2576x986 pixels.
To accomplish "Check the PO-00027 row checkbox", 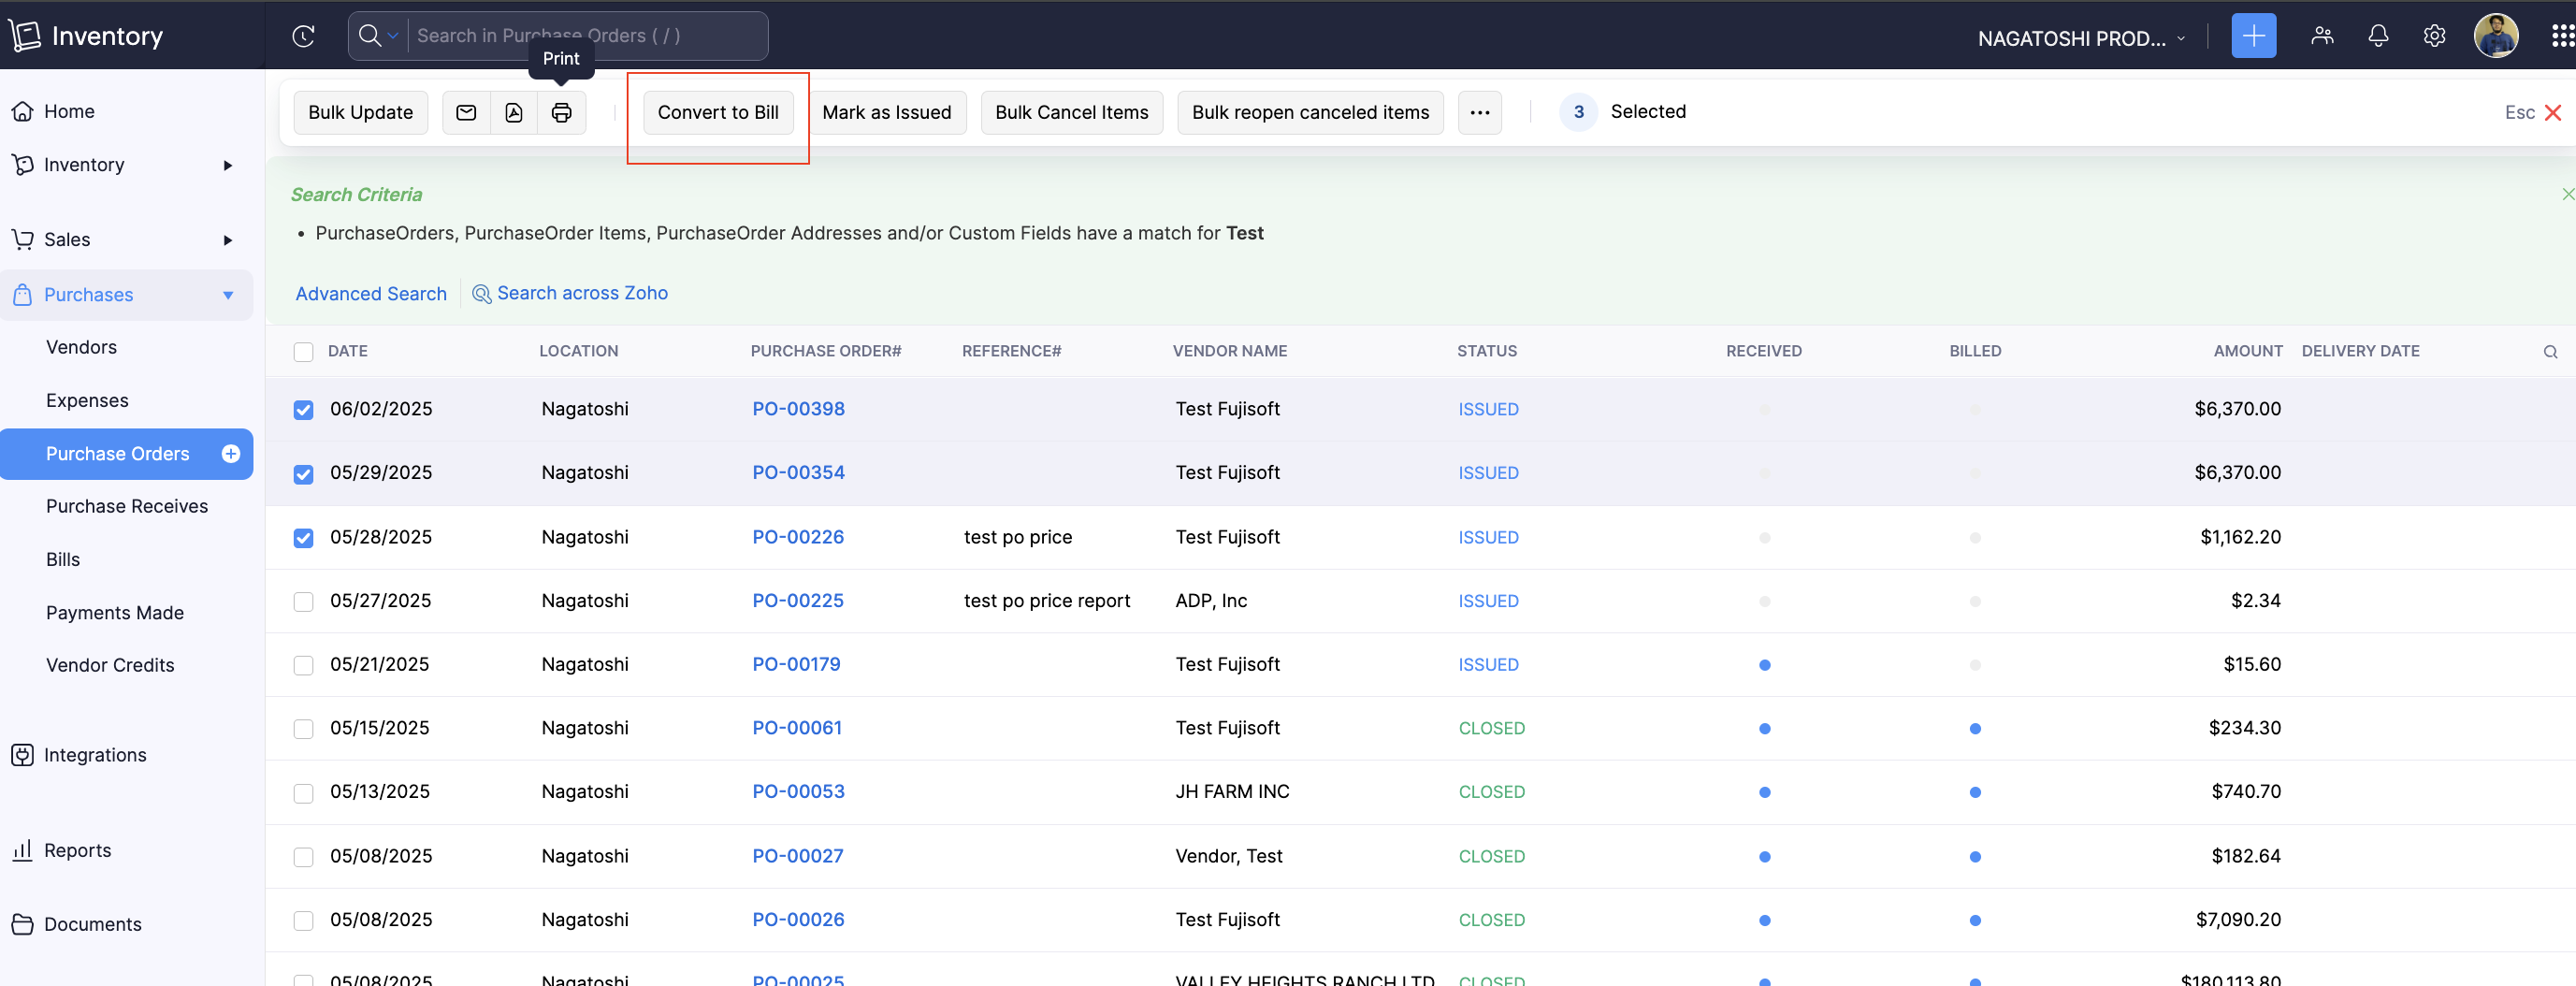I will pyautogui.click(x=303, y=857).
